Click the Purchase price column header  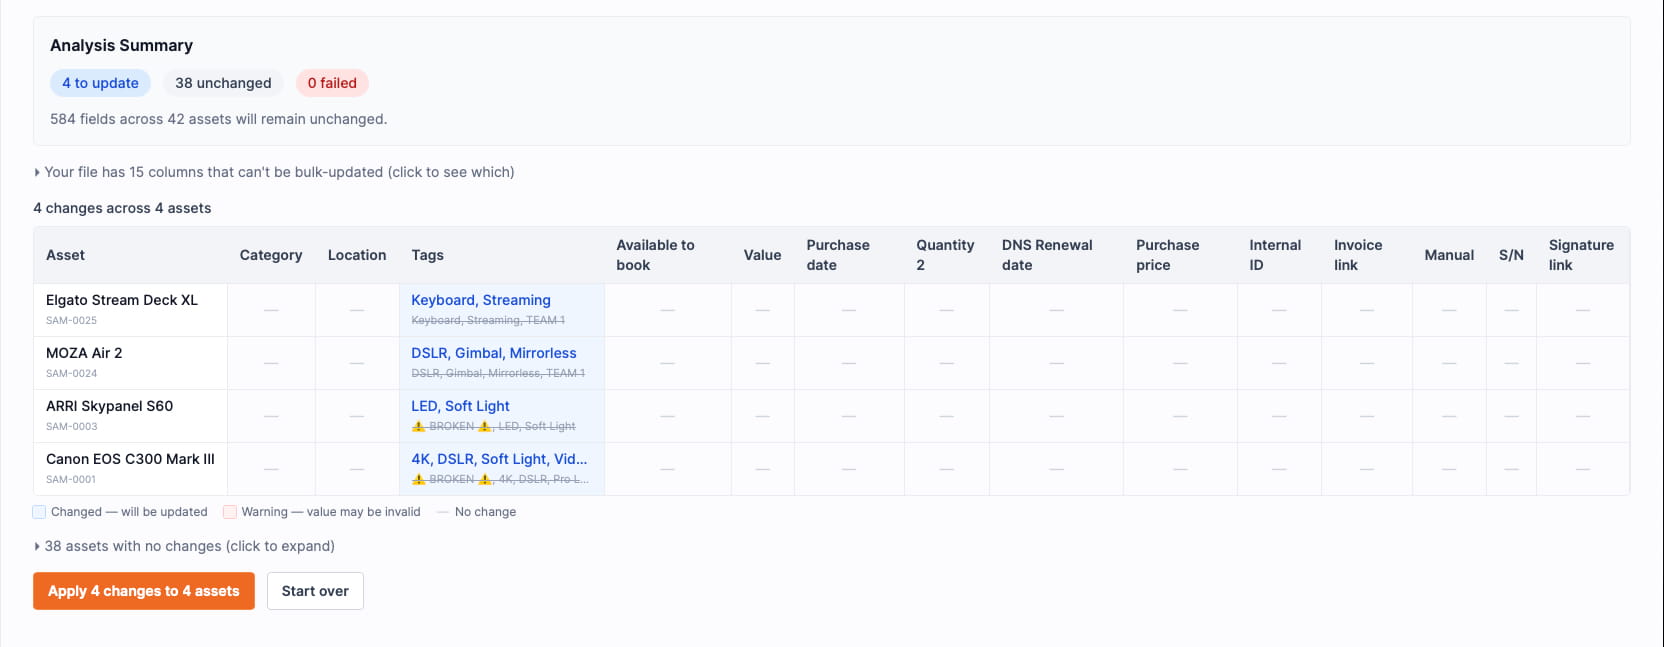point(1167,255)
